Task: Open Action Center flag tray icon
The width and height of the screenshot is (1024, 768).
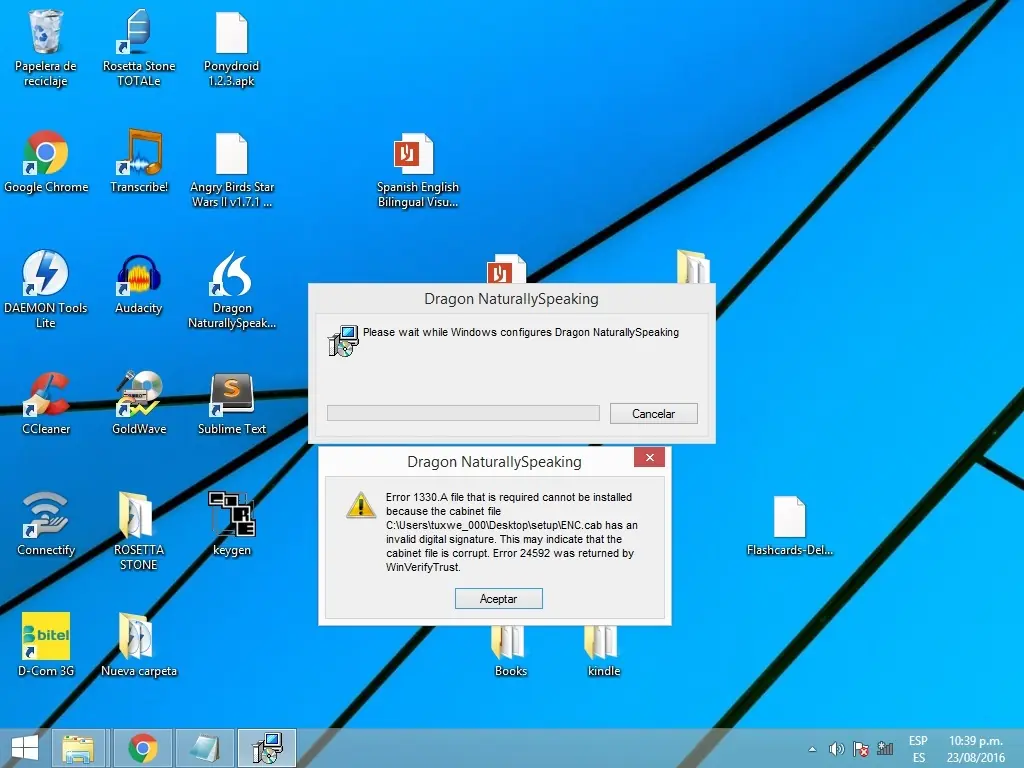Action: 861,749
